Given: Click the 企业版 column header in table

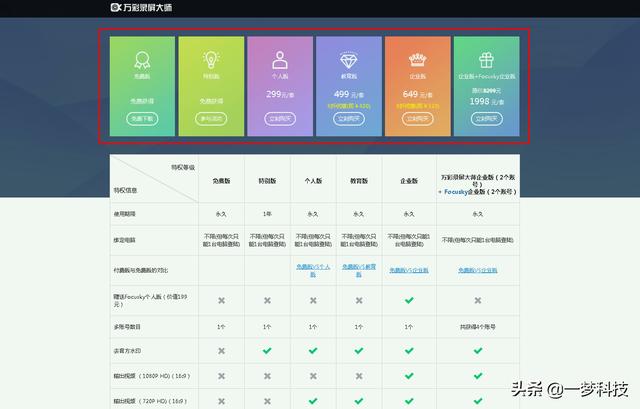Looking at the screenshot, I should click(409, 181).
